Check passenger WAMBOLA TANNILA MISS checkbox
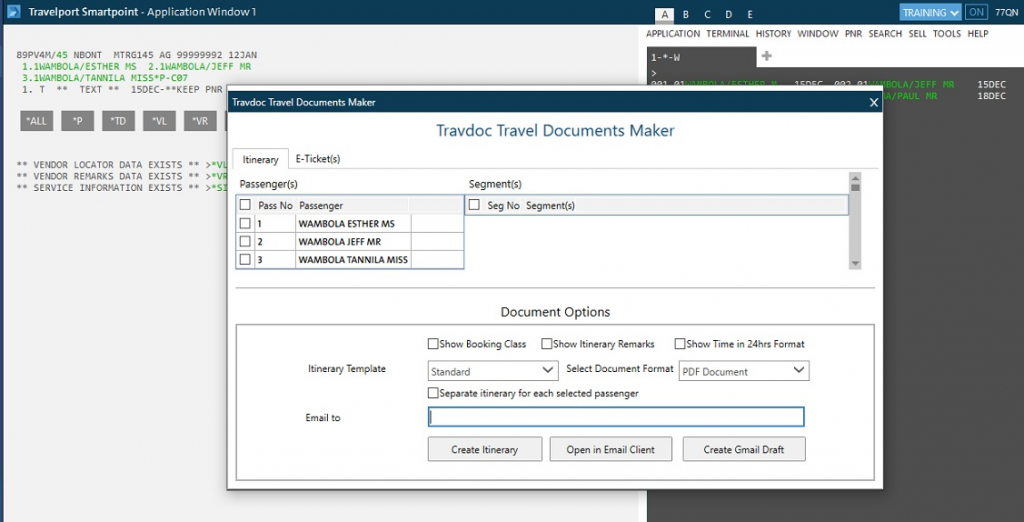The image size is (1024, 522). pyautogui.click(x=245, y=259)
